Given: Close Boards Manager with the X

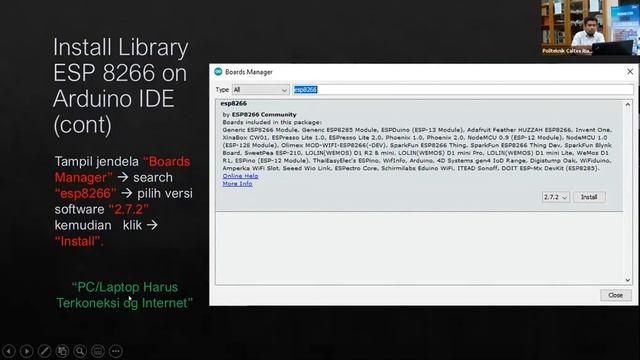Looking at the screenshot, I should 630,71.
